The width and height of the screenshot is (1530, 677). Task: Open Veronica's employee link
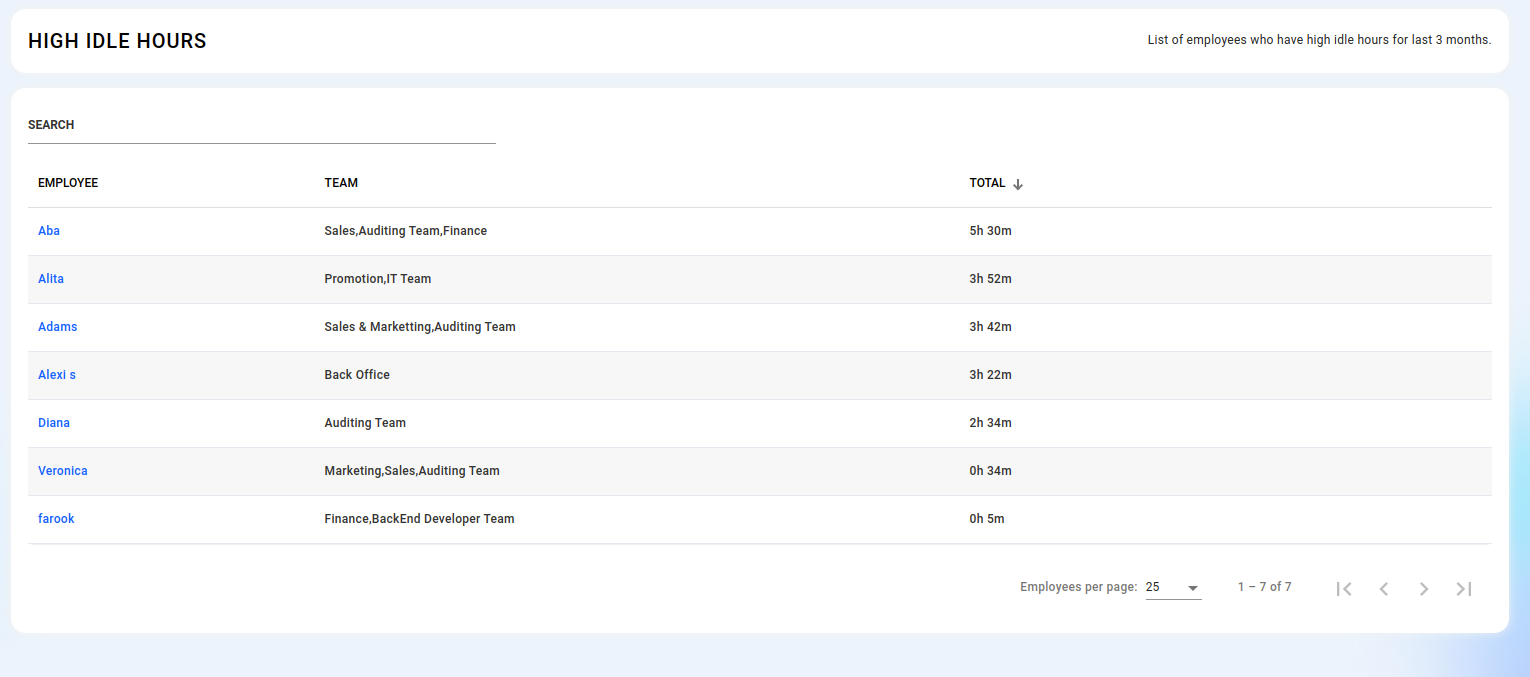coord(63,471)
